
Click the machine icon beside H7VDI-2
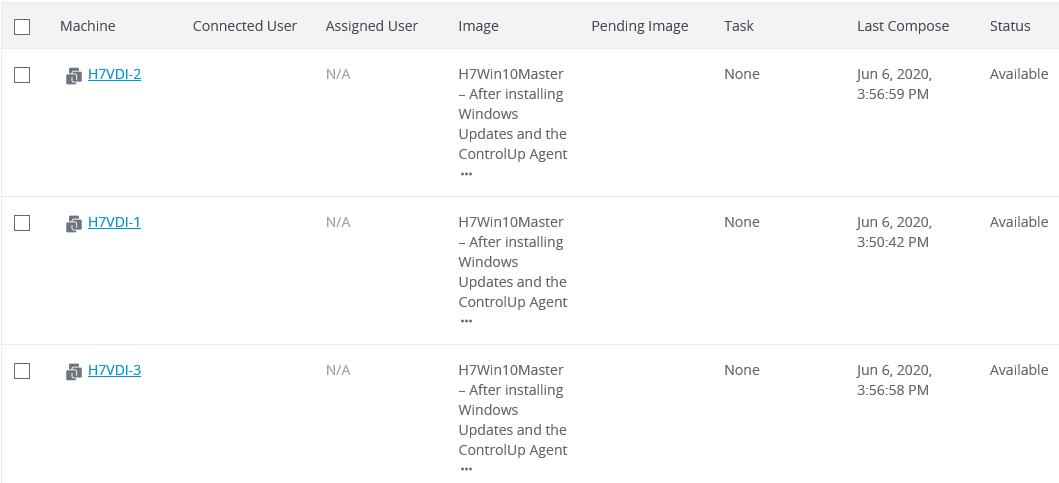tap(74, 75)
